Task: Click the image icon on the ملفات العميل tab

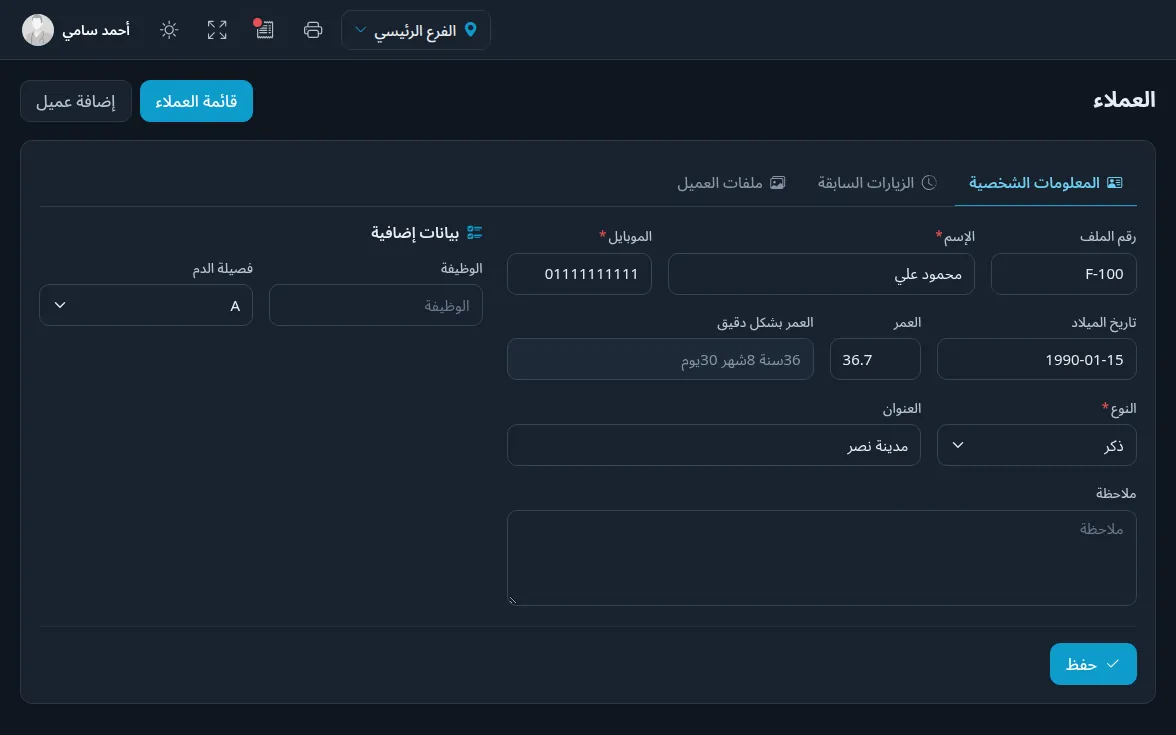Action: (x=778, y=183)
